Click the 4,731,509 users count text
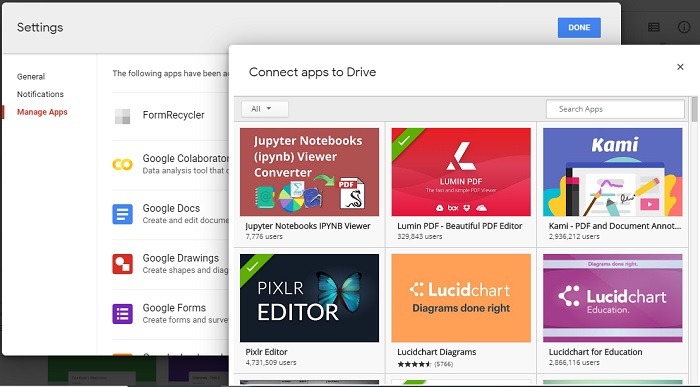Viewport: 700px width, 387px height. coord(271,362)
